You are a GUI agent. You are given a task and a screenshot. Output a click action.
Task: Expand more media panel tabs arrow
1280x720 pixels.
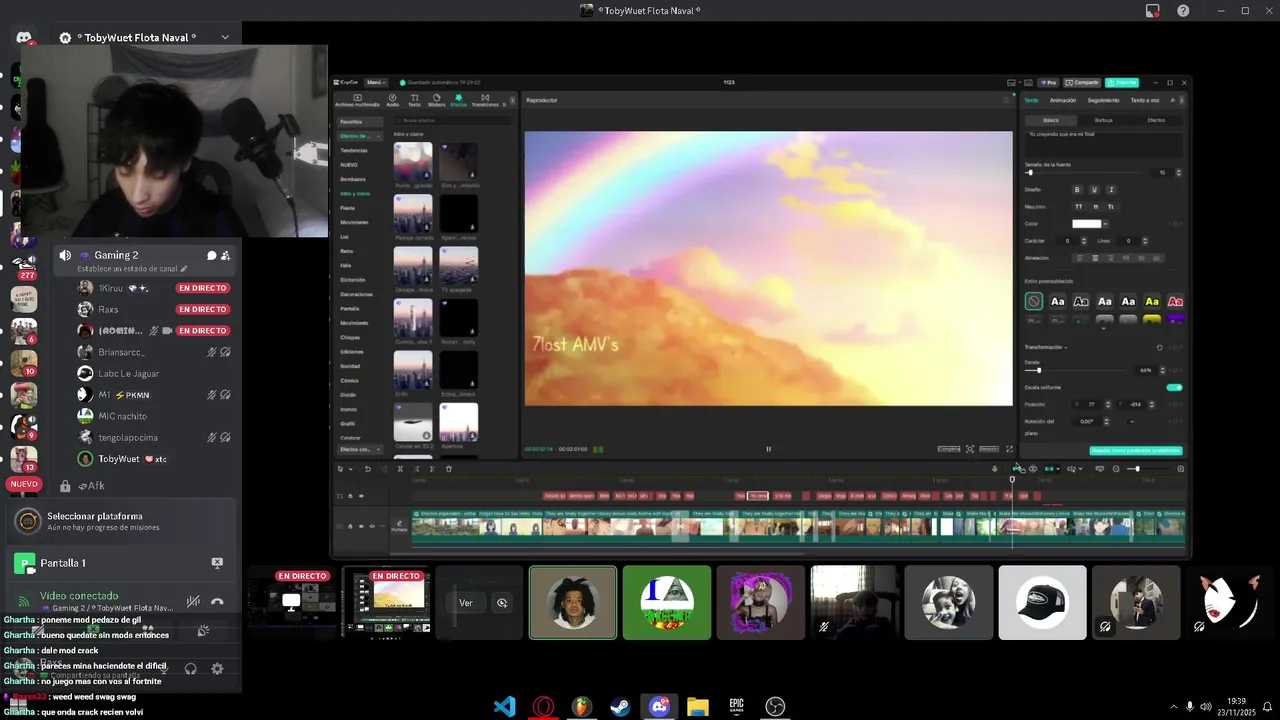(512, 100)
